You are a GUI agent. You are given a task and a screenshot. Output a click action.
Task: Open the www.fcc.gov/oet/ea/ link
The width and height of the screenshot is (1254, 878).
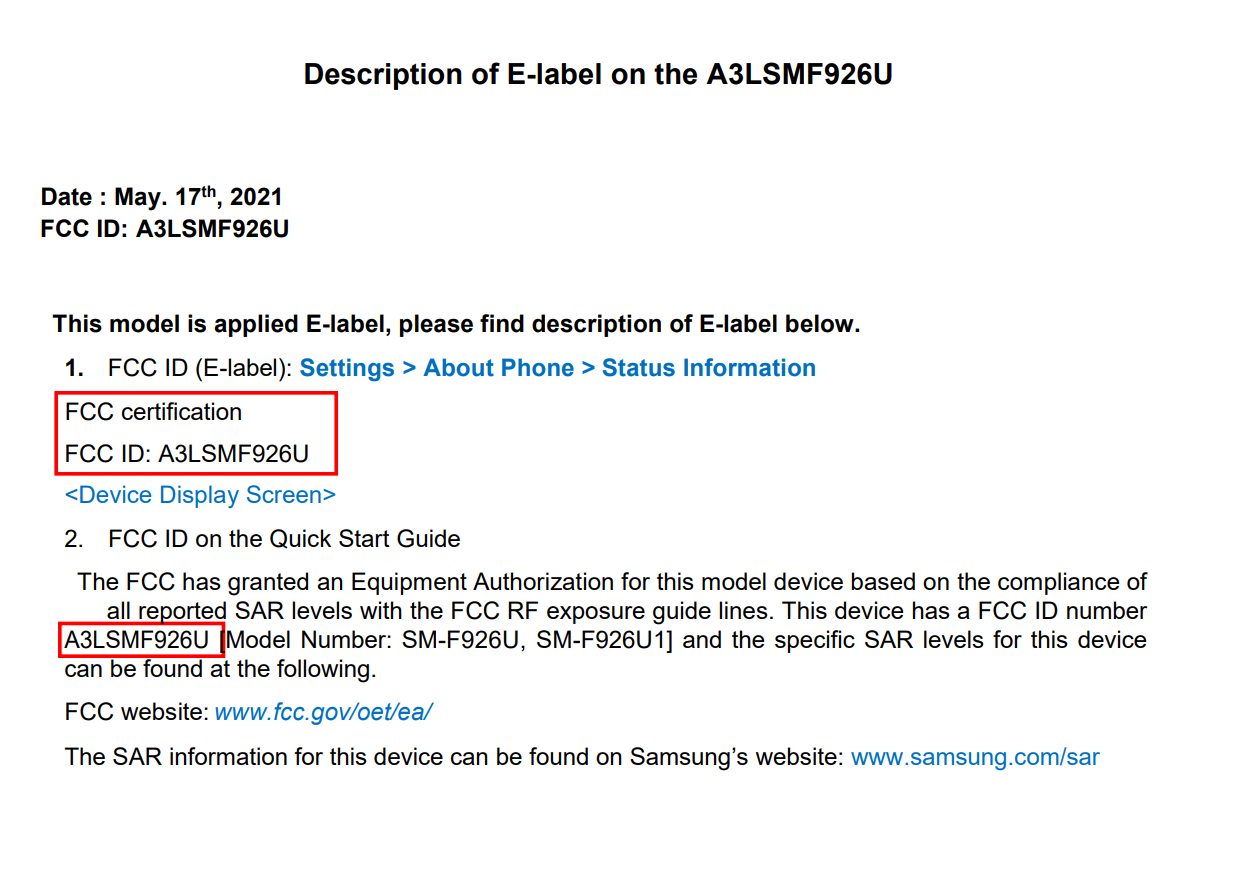[324, 712]
